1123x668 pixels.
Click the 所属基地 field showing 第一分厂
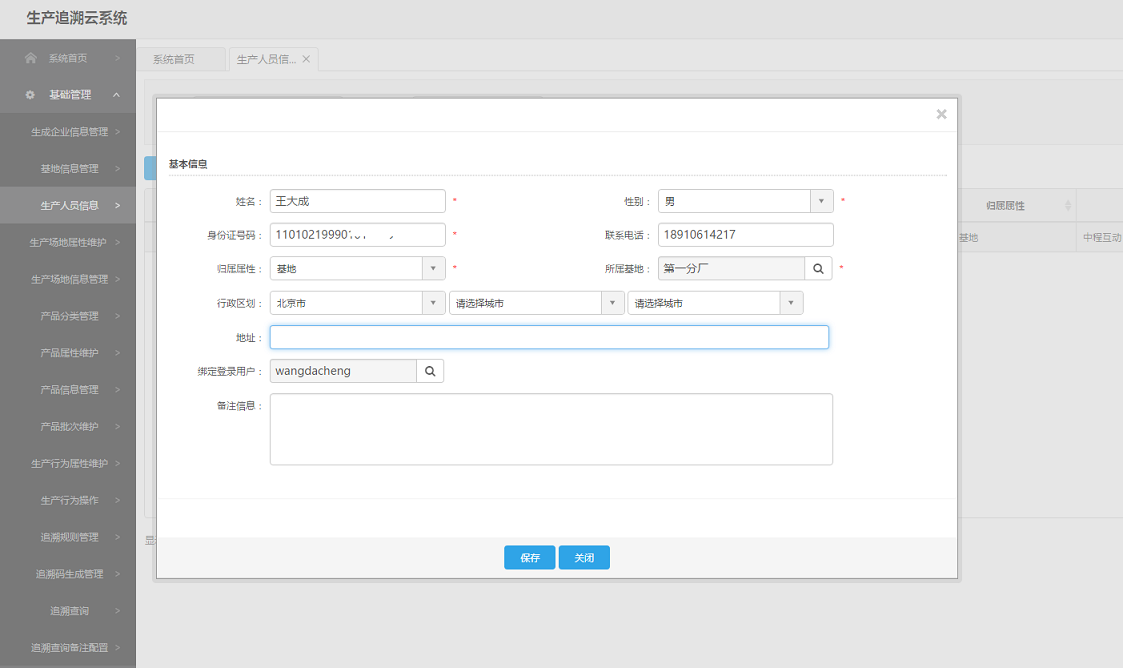[x=731, y=268]
